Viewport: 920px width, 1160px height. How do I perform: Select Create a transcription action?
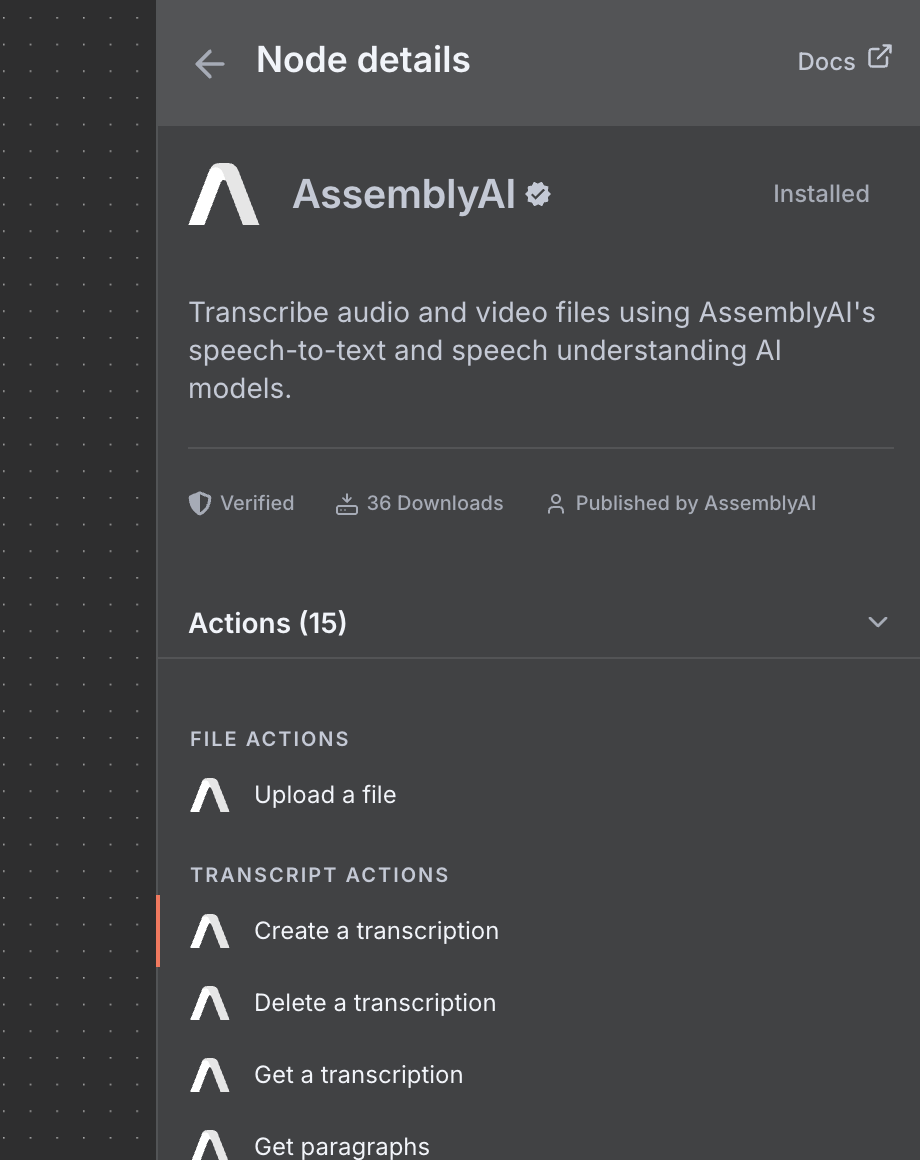pyautogui.click(x=376, y=931)
